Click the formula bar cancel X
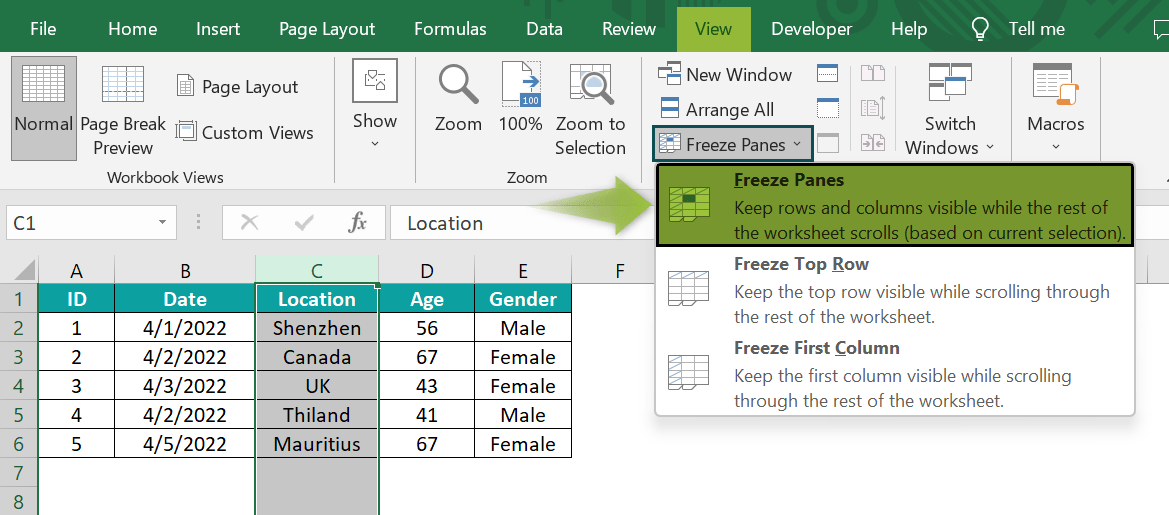1169x515 pixels. tap(250, 223)
